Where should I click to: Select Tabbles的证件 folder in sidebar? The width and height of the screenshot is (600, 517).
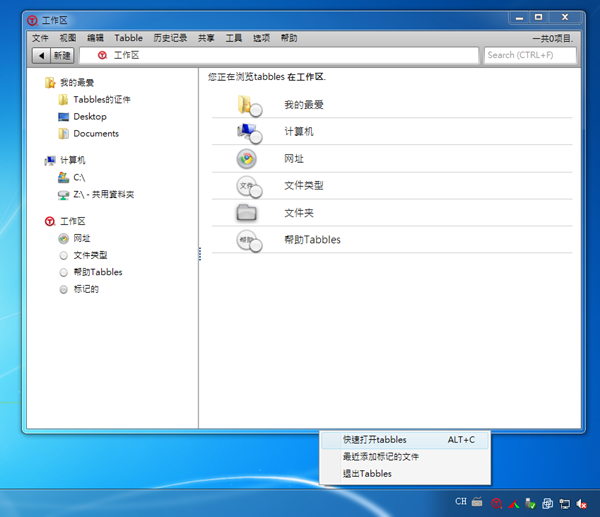(94, 99)
